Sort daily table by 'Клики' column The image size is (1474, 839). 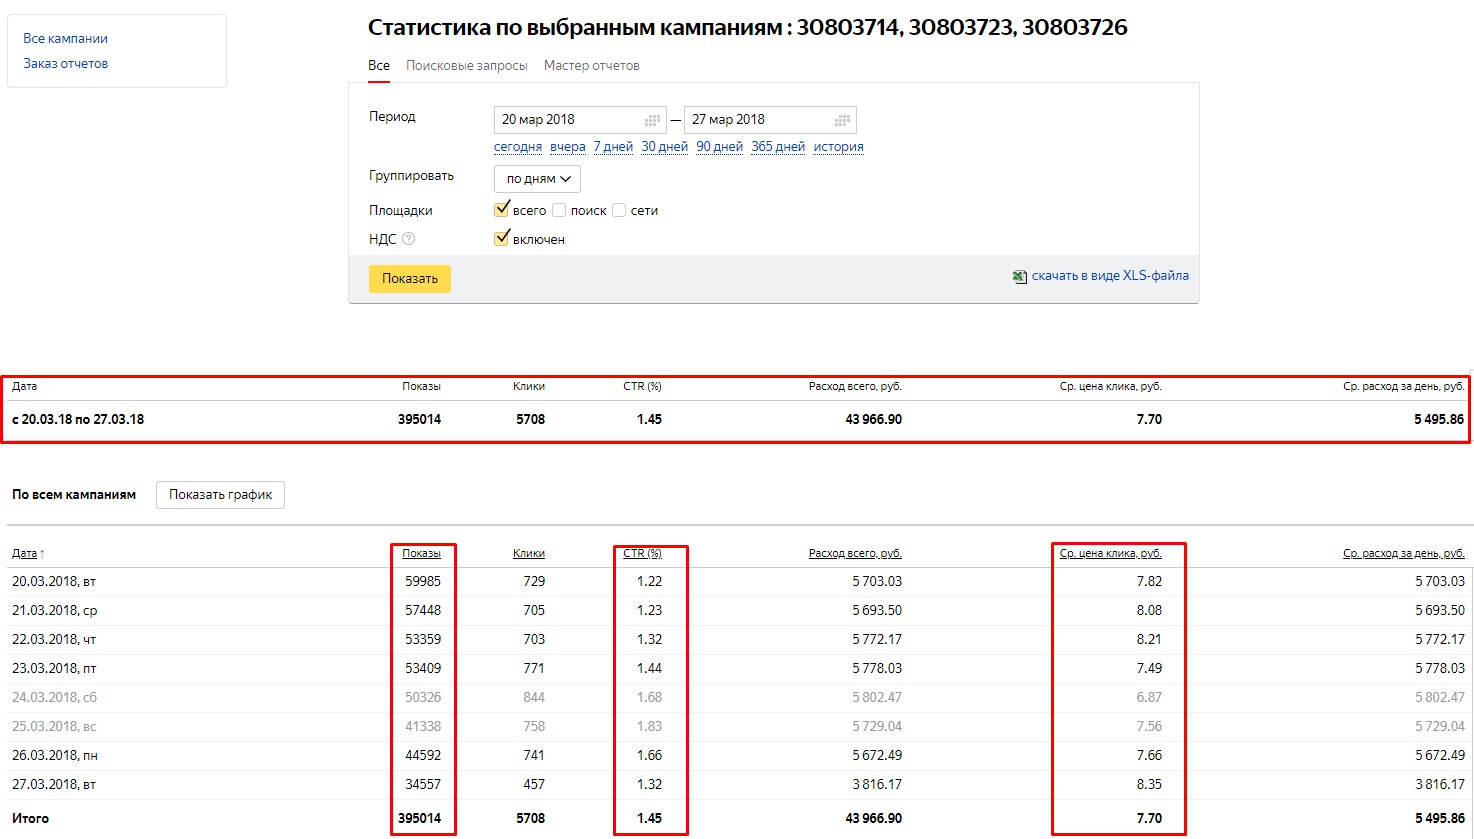(x=529, y=554)
